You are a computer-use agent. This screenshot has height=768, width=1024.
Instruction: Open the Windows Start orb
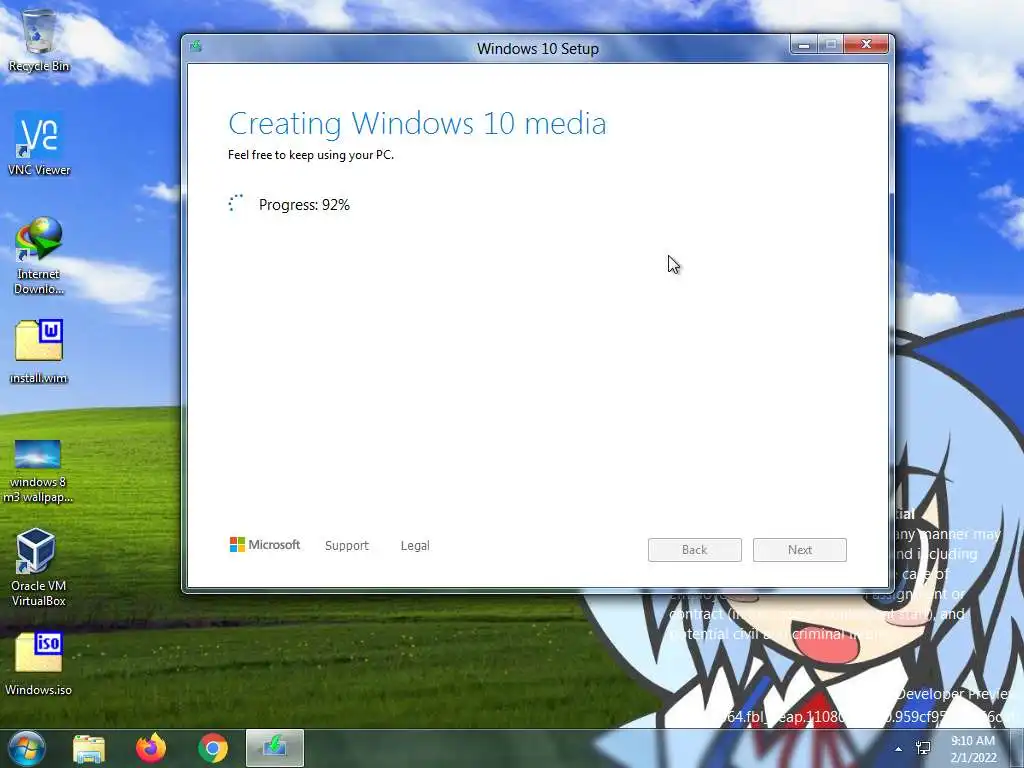[27, 748]
